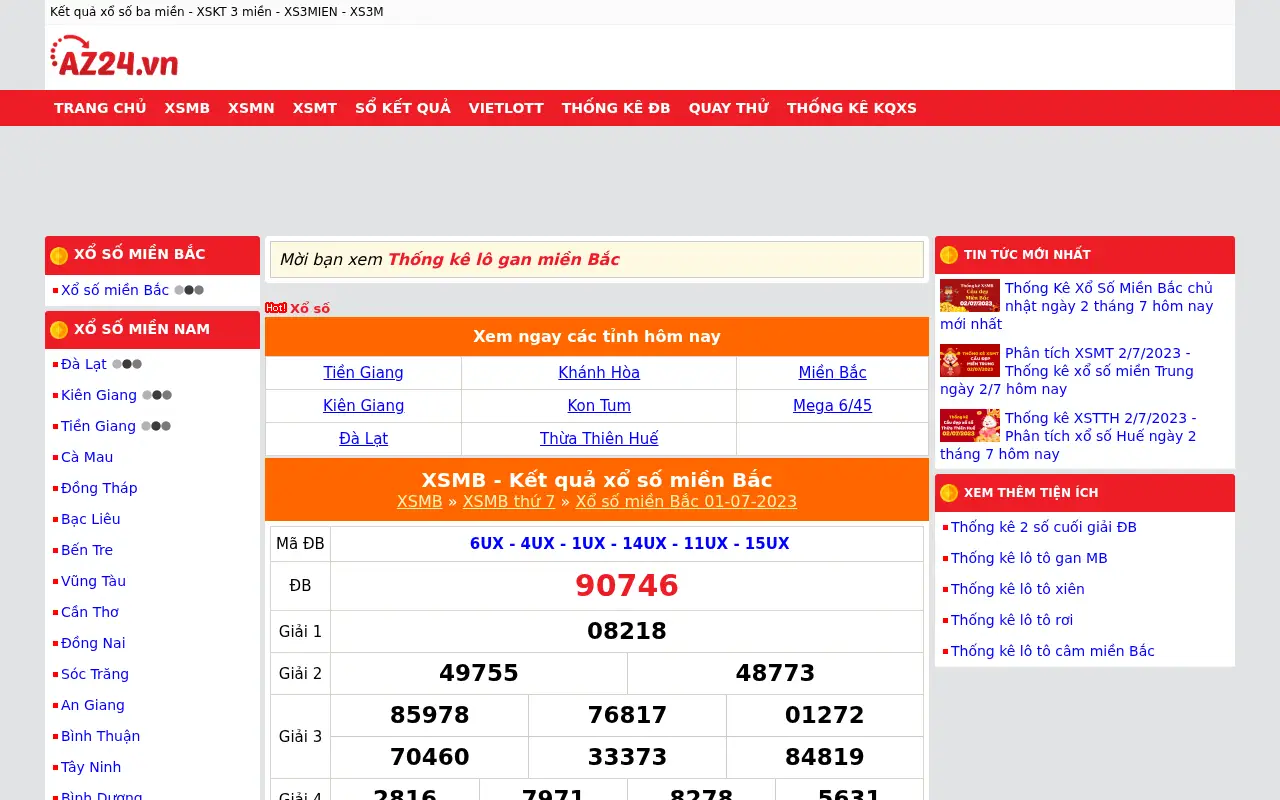
Task: Open THỐNG KÊ KQXS menu item
Action: (x=852, y=108)
